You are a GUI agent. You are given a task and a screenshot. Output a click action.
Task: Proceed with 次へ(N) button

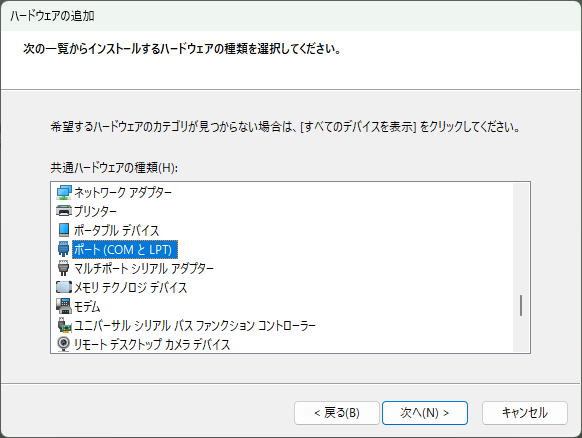coord(425,413)
